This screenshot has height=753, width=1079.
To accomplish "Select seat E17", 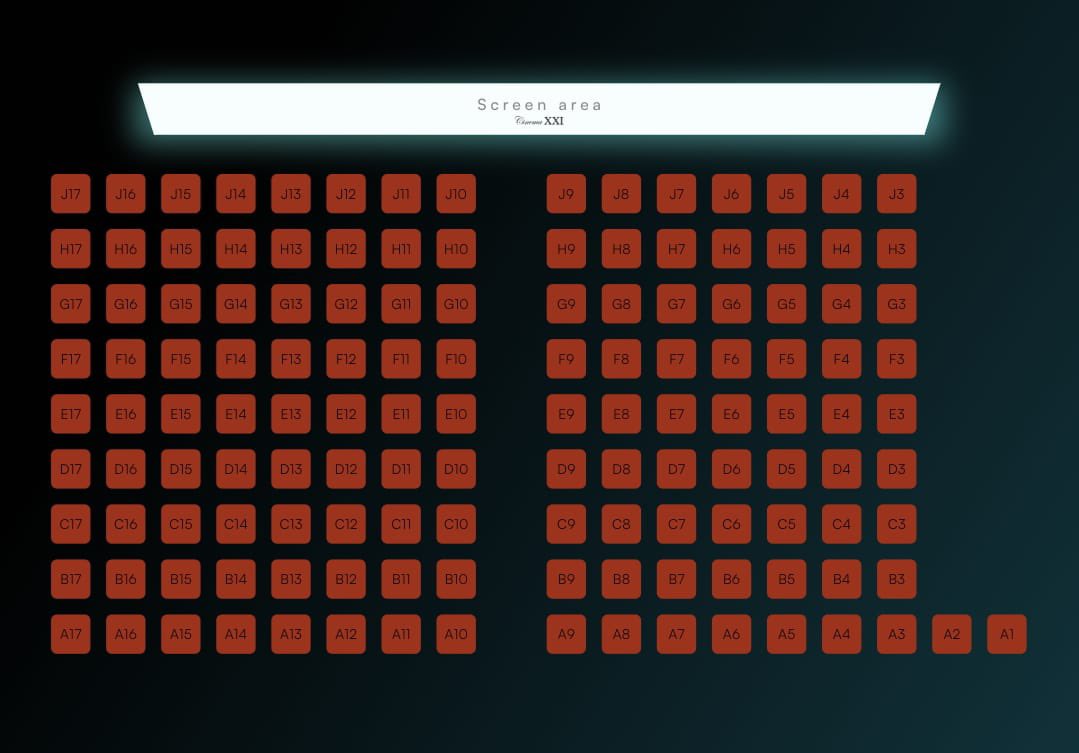I will click(x=71, y=414).
